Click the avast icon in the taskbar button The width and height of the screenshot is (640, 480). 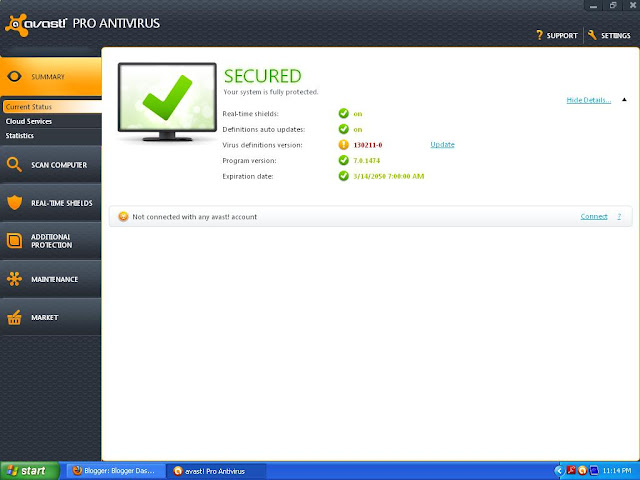click(x=178, y=471)
